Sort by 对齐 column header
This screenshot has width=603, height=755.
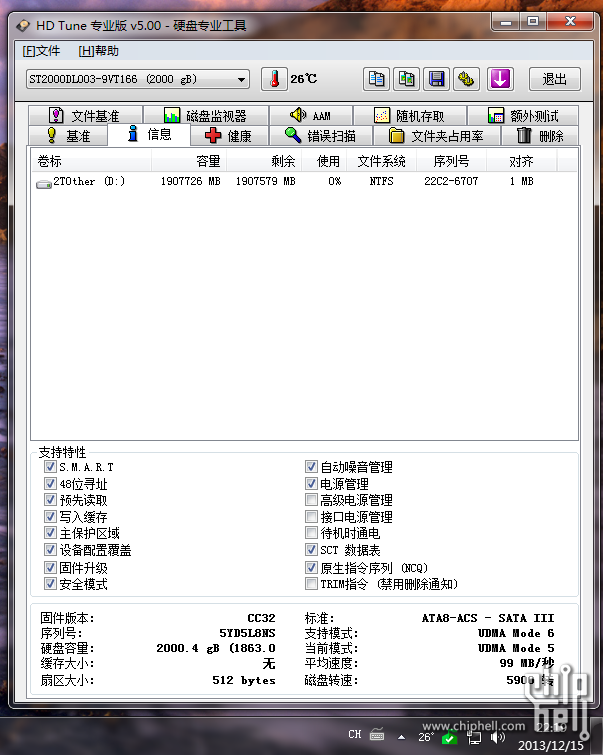coord(522,161)
